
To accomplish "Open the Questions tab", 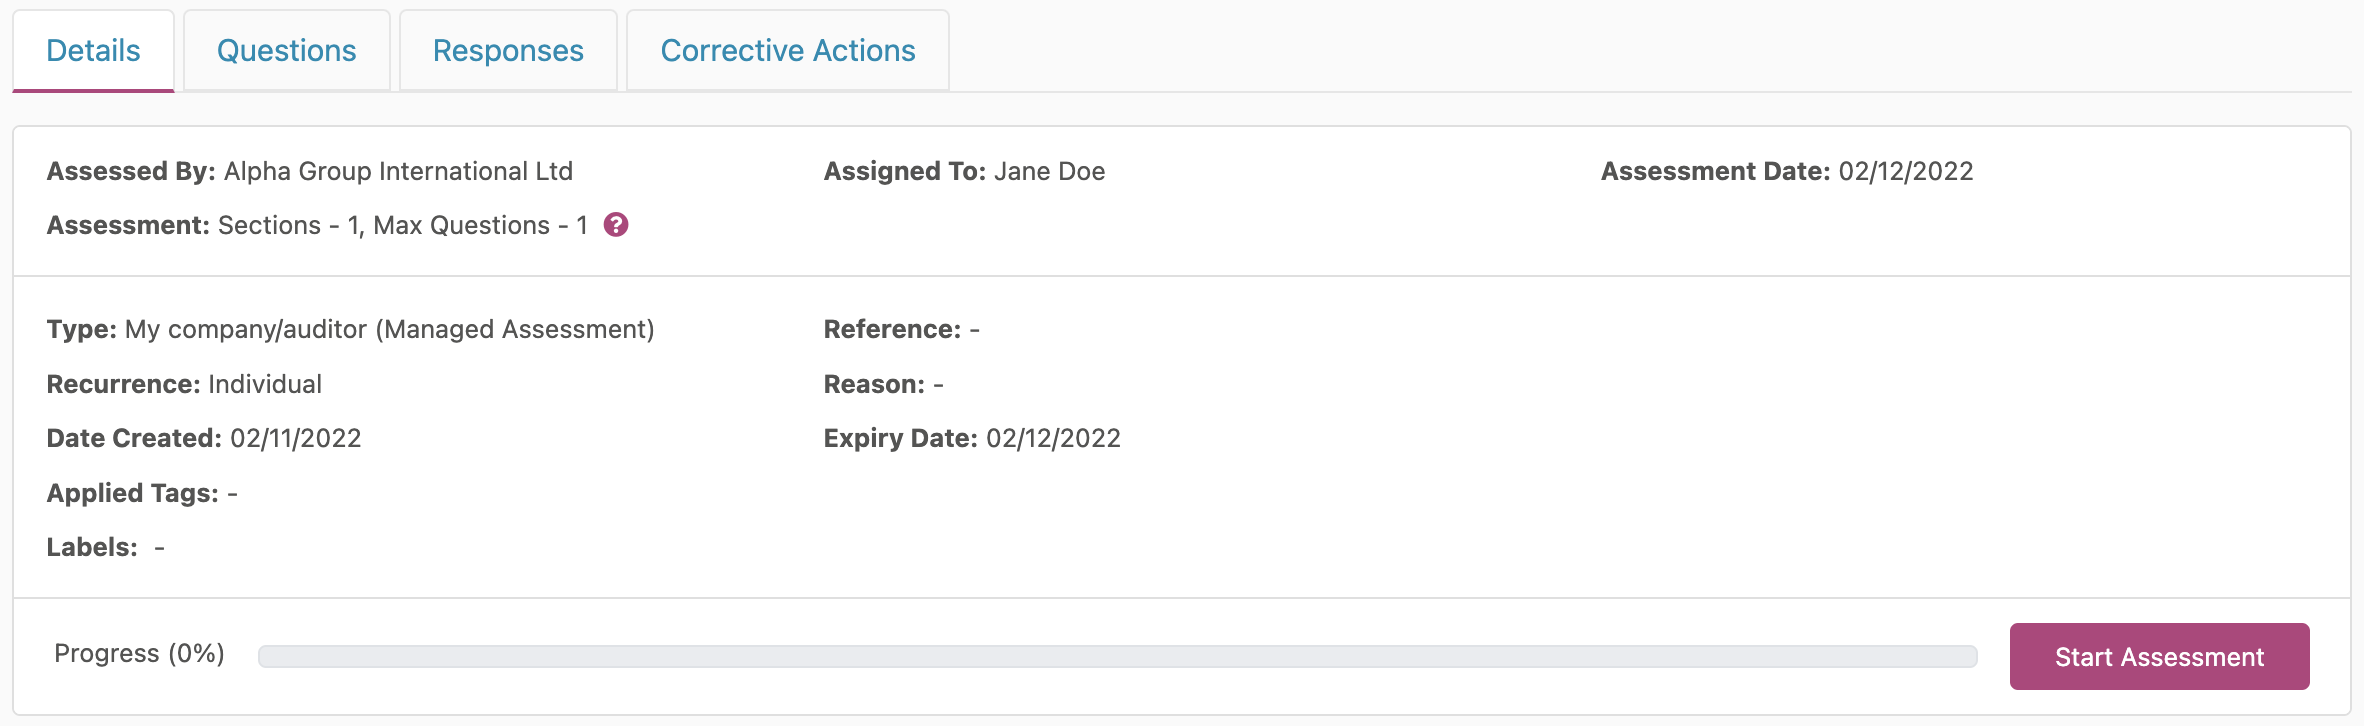I will pos(286,51).
